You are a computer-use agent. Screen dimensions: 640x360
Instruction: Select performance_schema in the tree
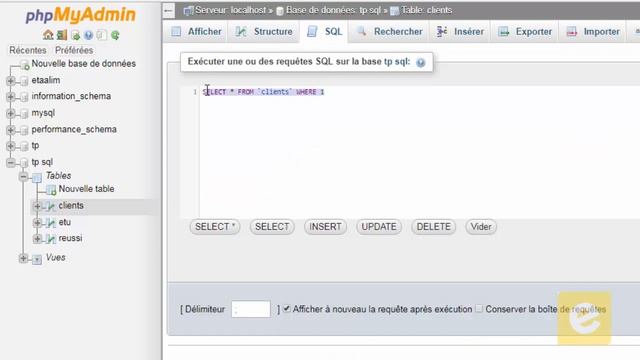pyautogui.click(x=74, y=129)
